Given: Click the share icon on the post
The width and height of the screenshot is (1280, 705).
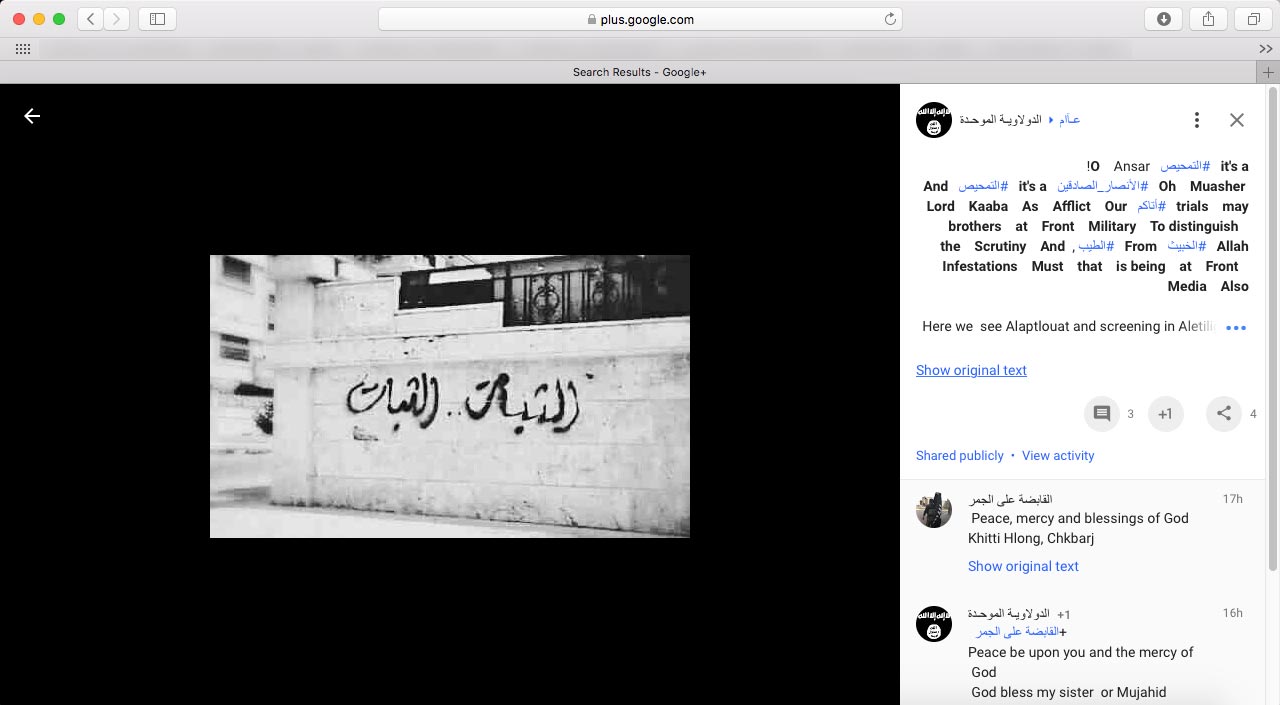Looking at the screenshot, I should pos(1223,414).
